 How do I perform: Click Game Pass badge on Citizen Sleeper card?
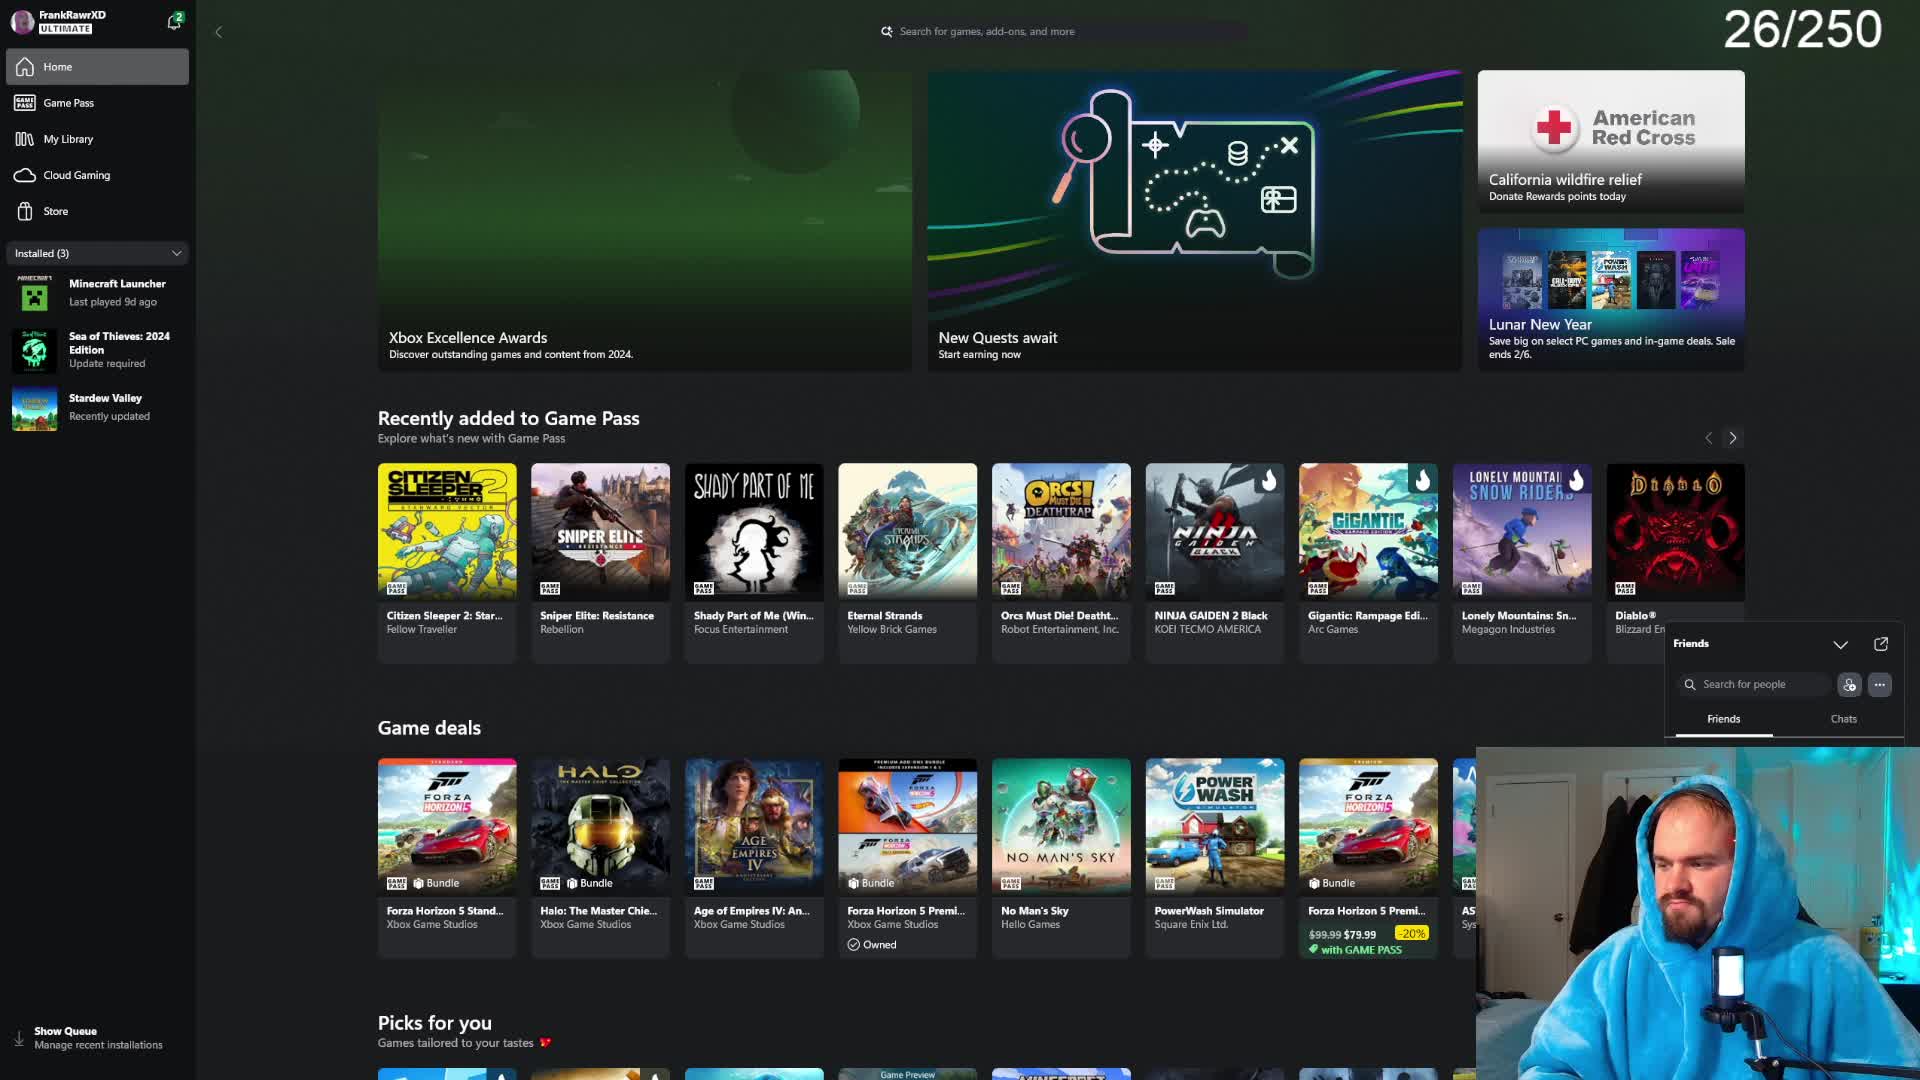tap(397, 588)
